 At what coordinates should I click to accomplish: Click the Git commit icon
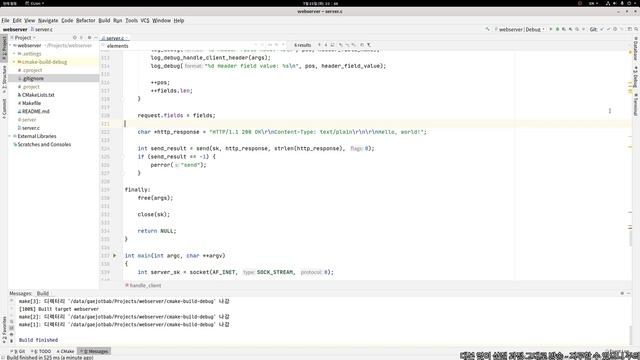click(x=609, y=29)
